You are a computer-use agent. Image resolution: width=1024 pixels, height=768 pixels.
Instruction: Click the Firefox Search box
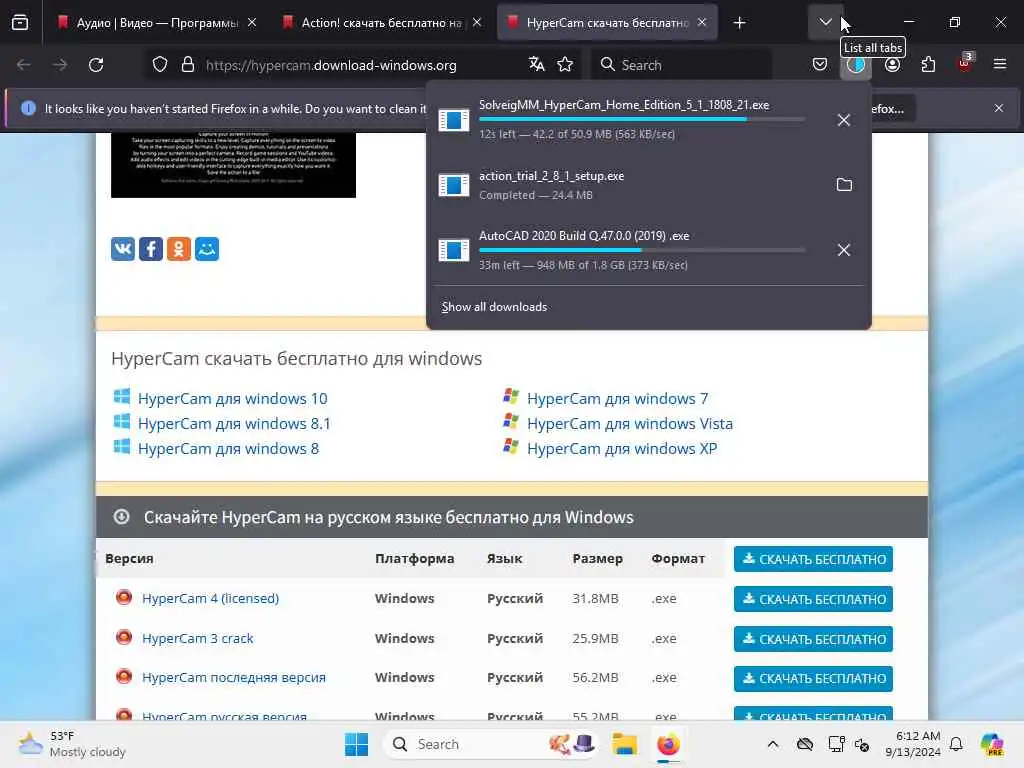[x=682, y=65]
